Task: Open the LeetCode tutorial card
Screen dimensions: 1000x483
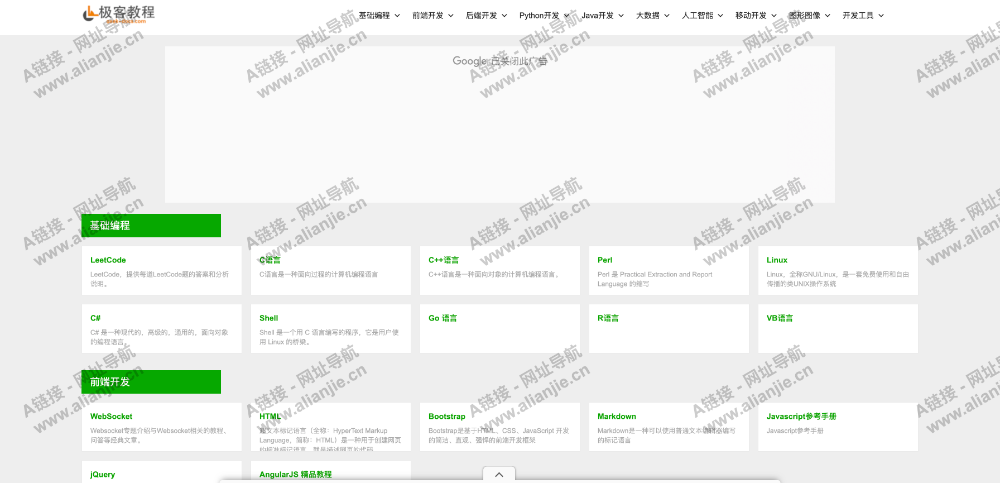Action: 108,260
